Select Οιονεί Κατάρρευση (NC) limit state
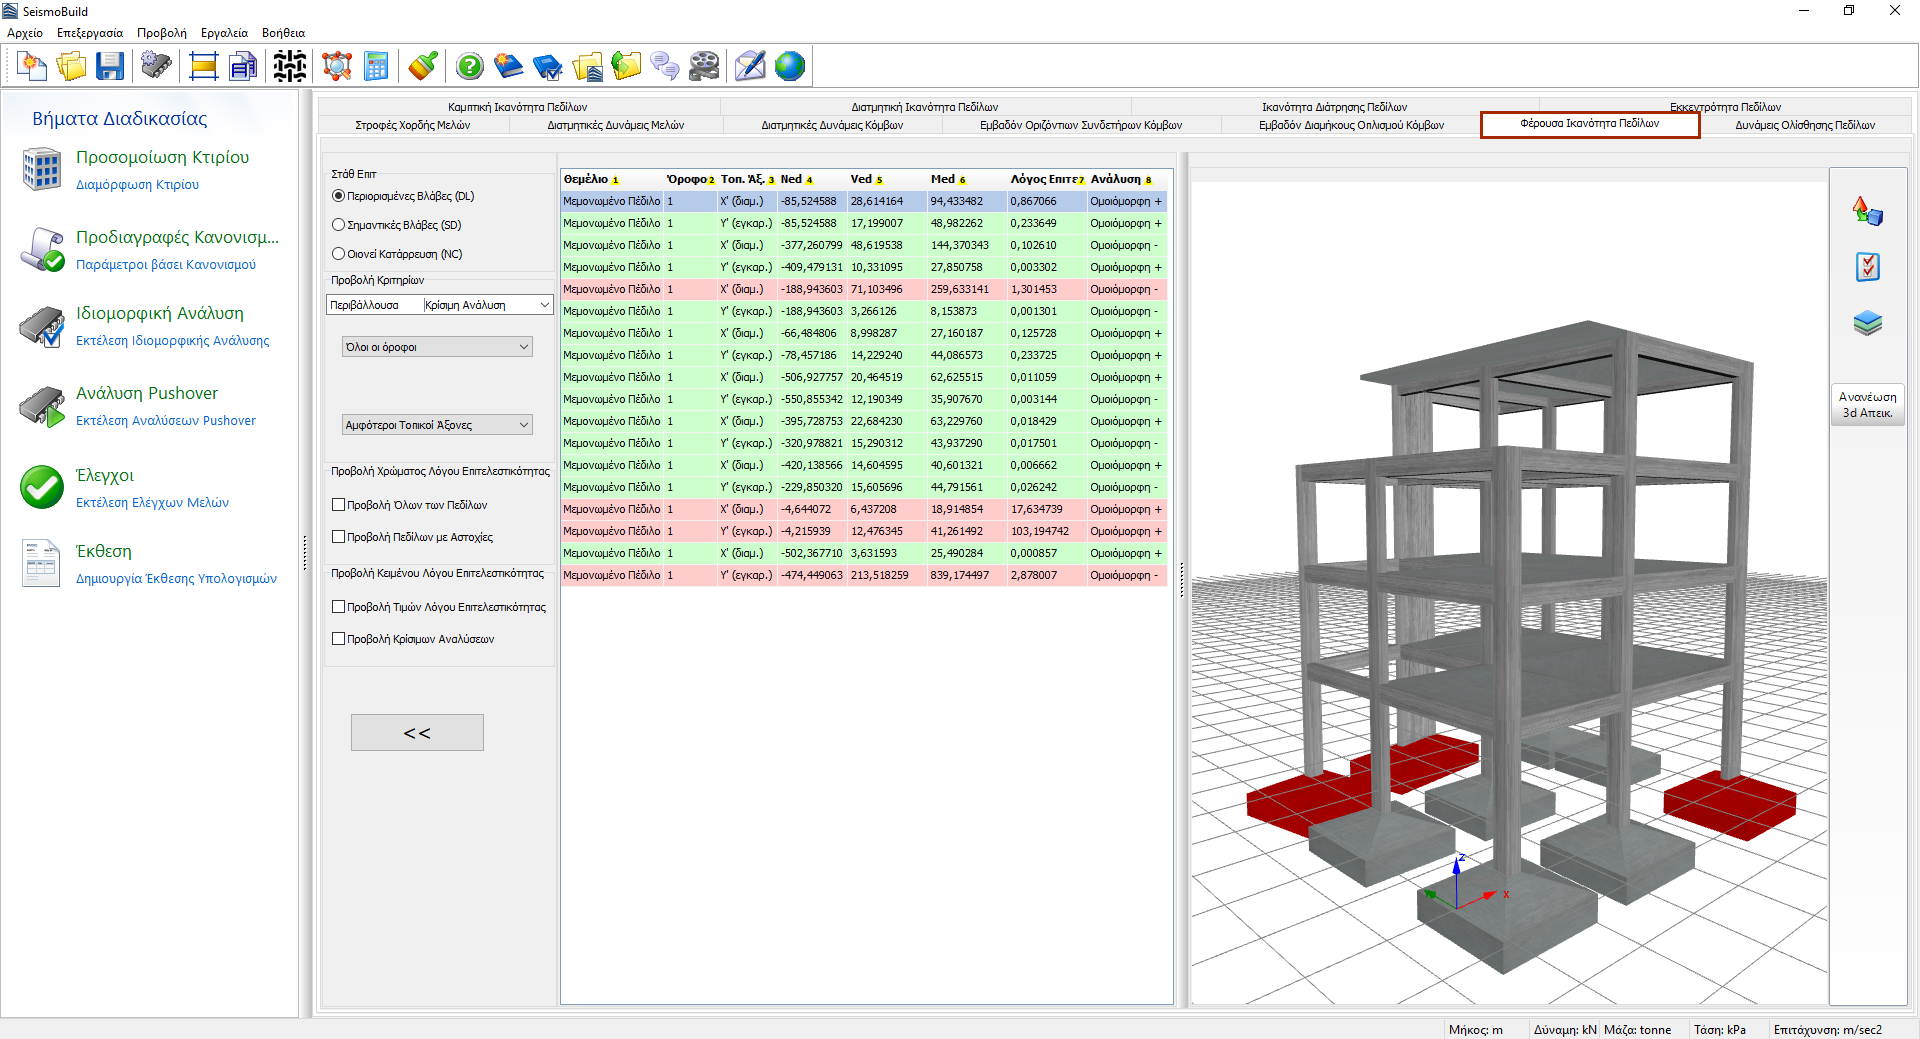The height and width of the screenshot is (1039, 1920). click(x=339, y=254)
